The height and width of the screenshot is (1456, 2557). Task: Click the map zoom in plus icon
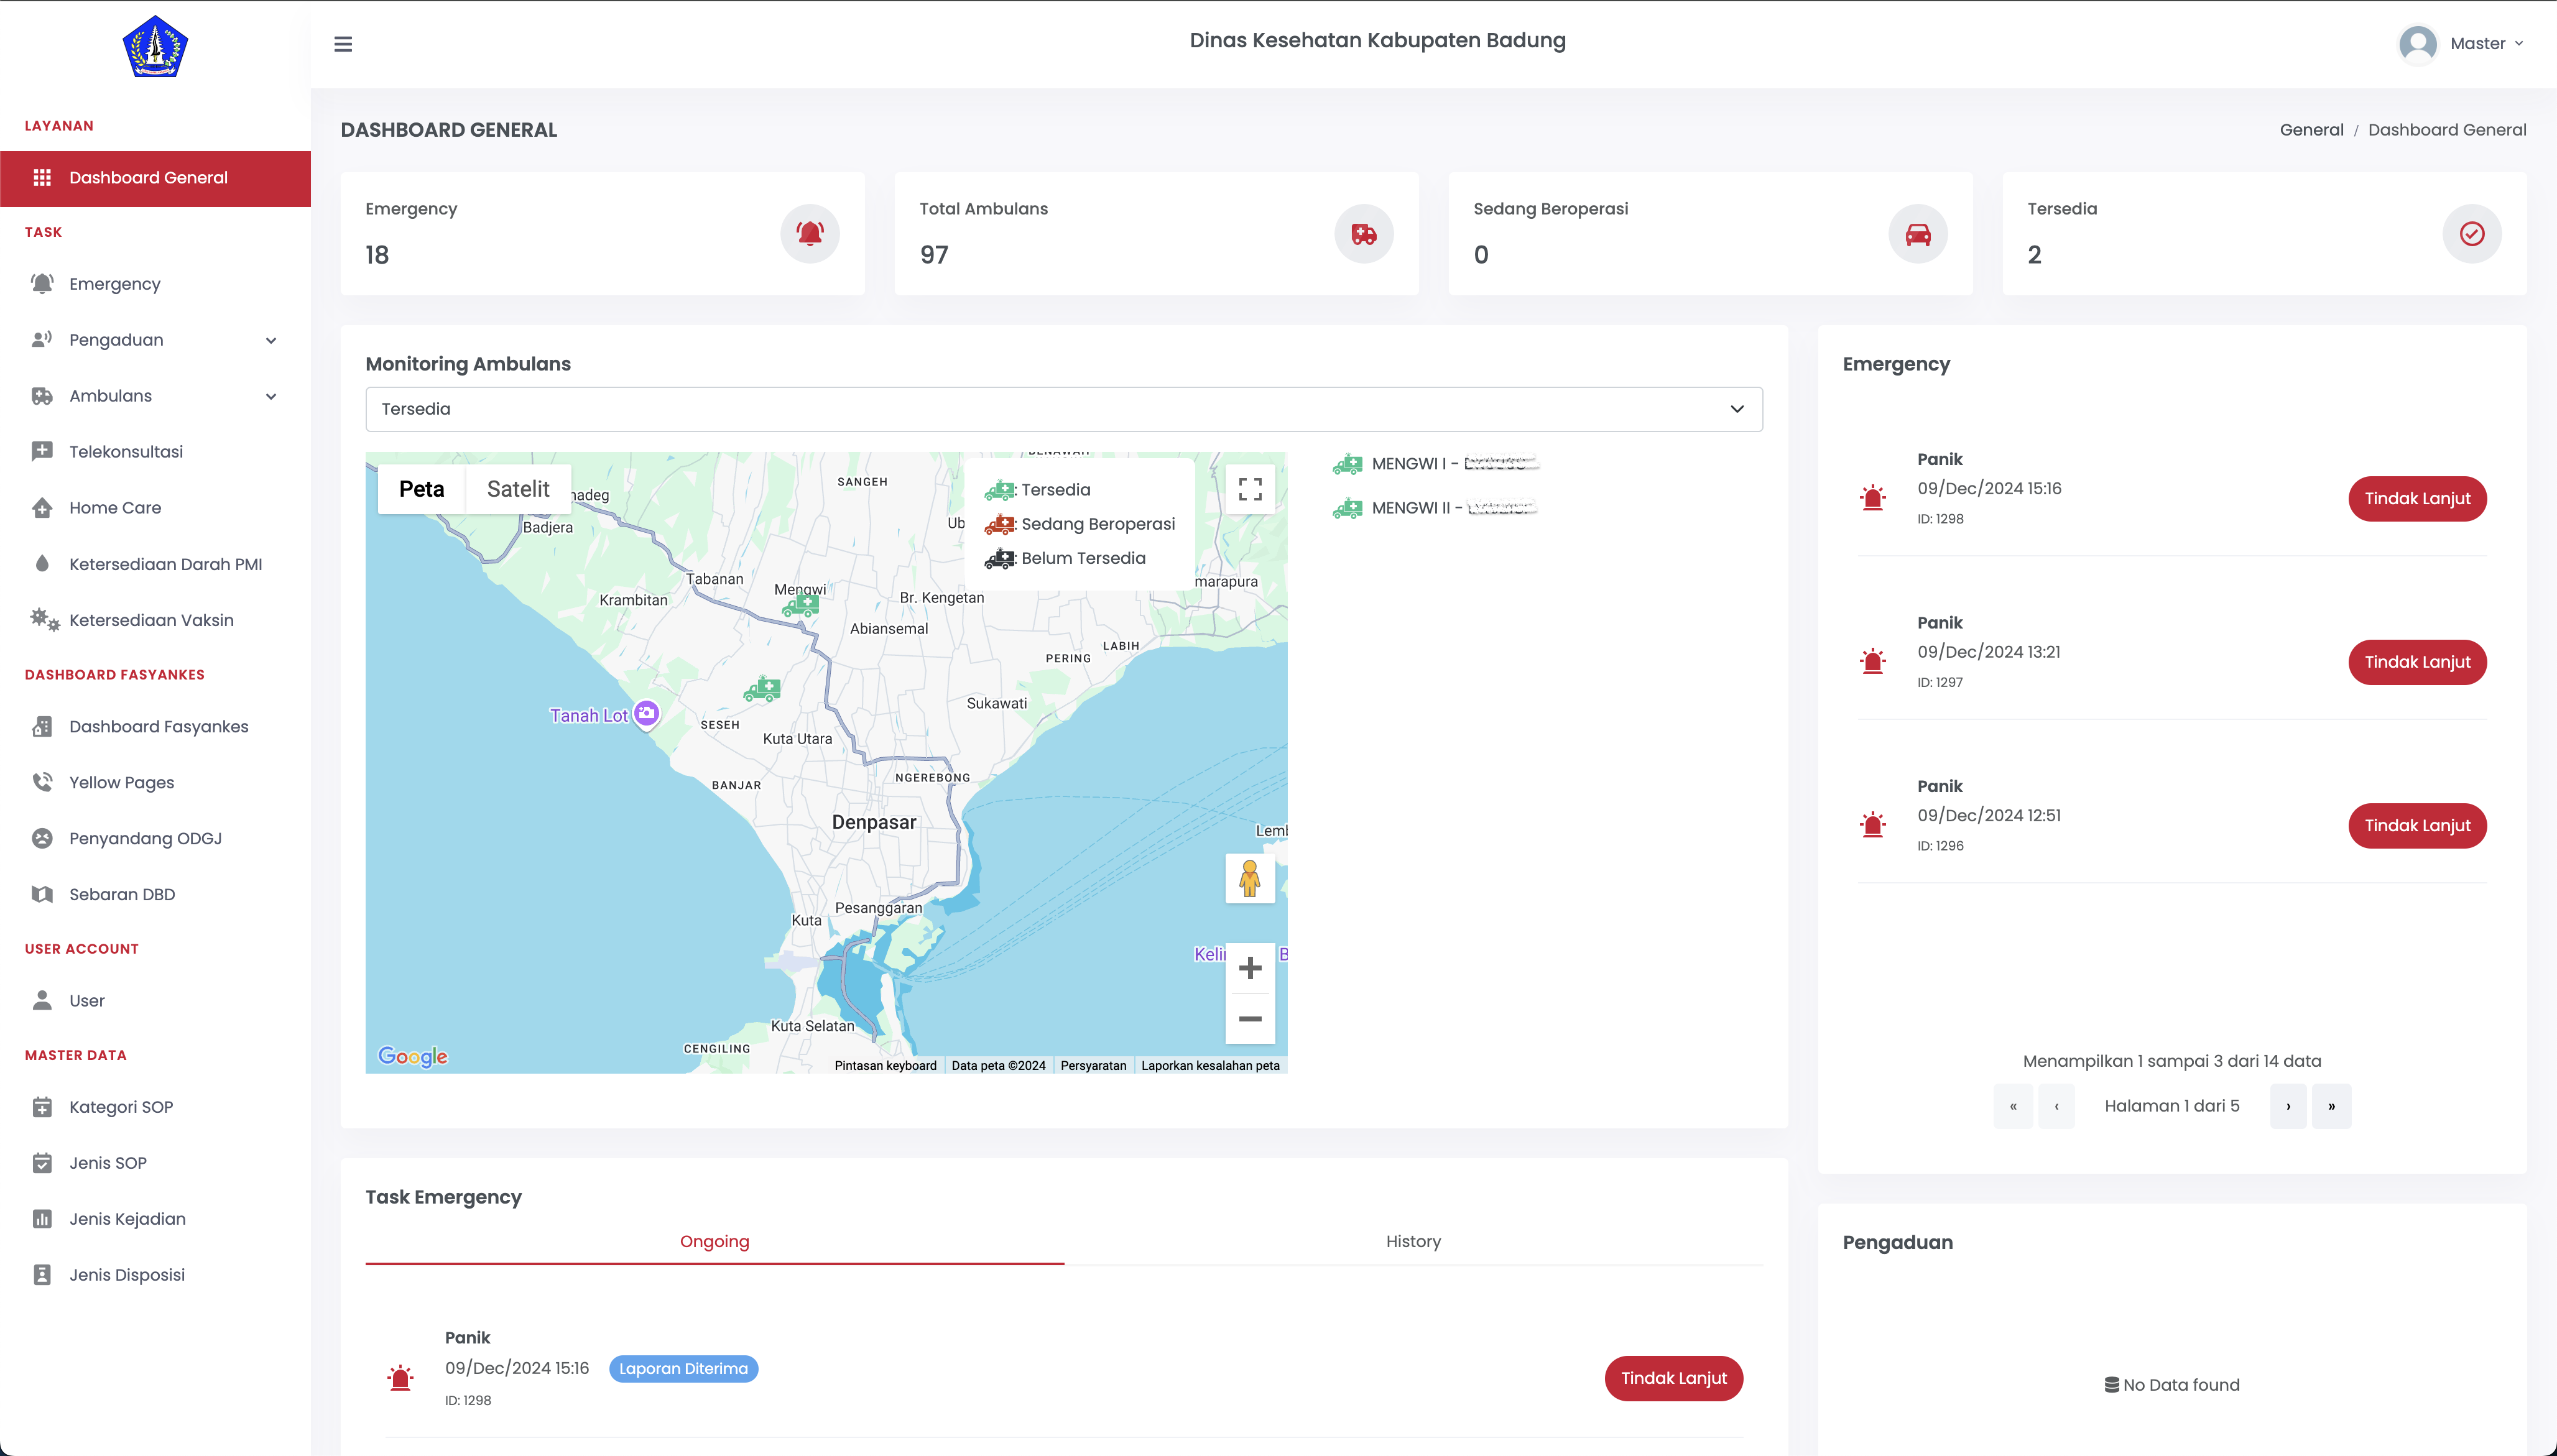[x=1249, y=968]
